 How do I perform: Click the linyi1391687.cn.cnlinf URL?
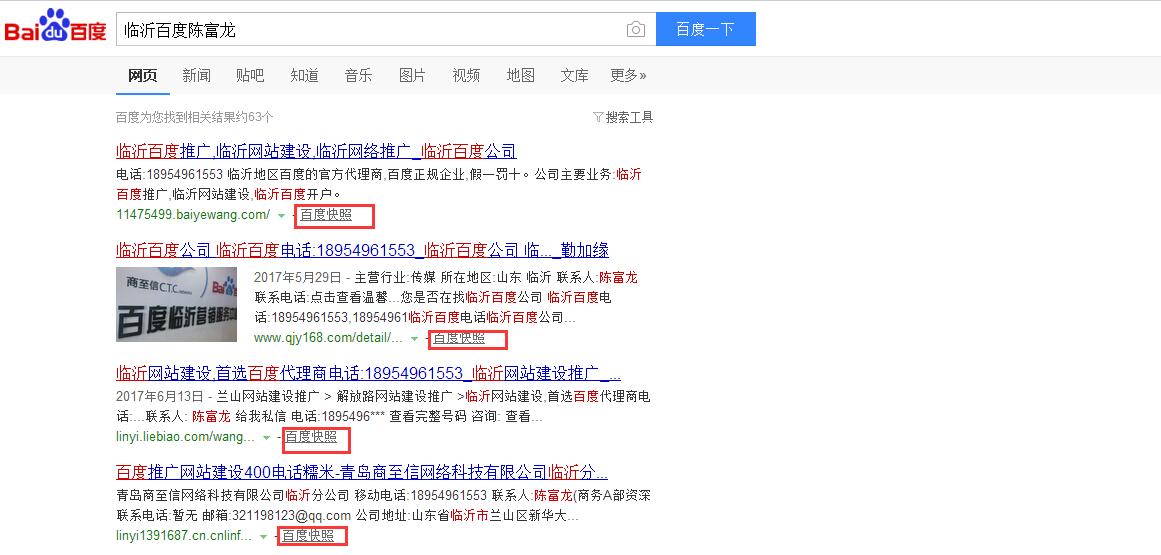click(x=184, y=536)
